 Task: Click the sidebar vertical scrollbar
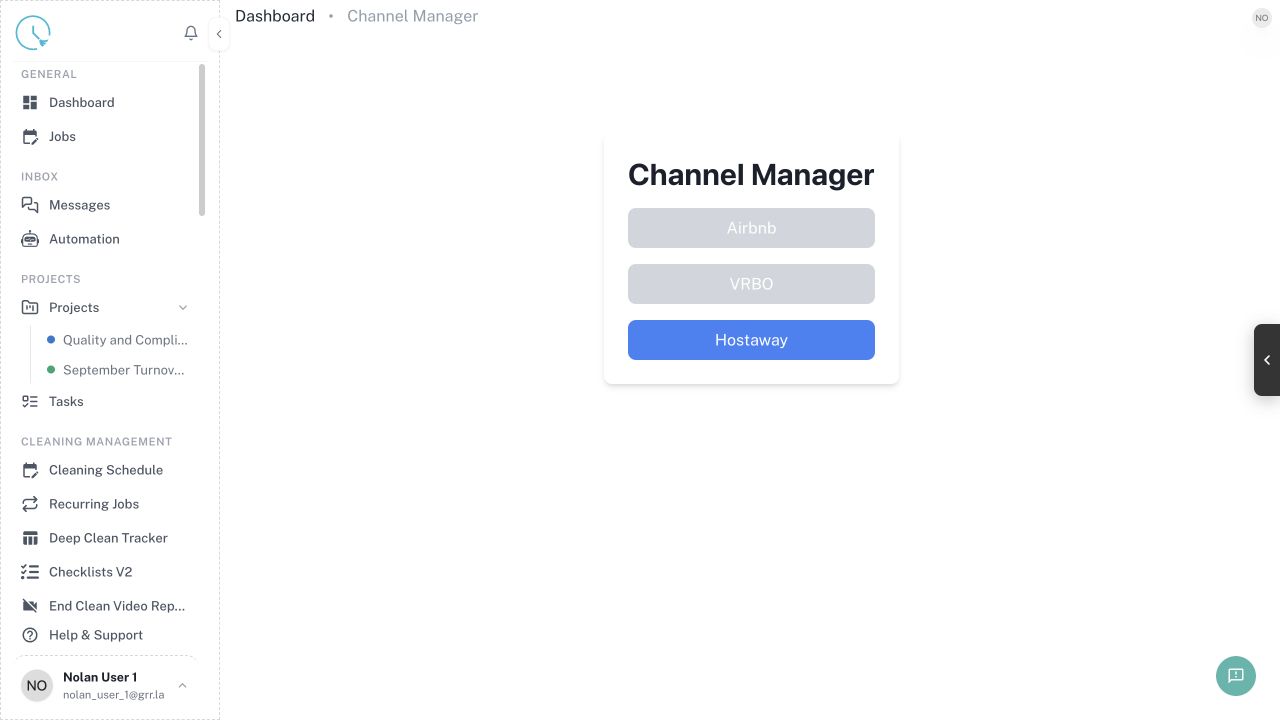pyautogui.click(x=202, y=140)
